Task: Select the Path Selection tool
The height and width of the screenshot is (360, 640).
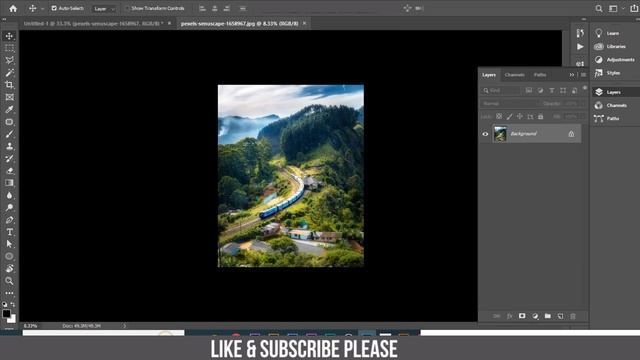Action: click(x=9, y=244)
